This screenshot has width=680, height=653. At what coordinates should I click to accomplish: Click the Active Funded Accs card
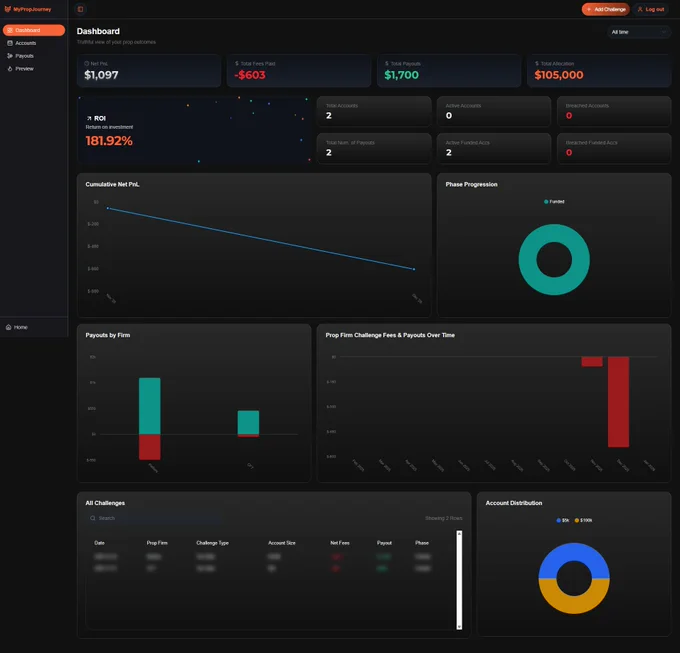pos(494,148)
